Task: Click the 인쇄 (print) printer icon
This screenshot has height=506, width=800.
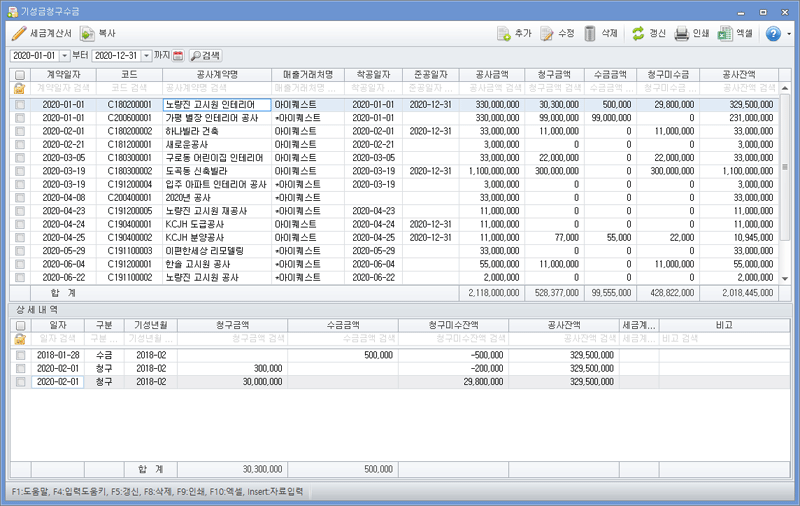Action: coord(681,33)
